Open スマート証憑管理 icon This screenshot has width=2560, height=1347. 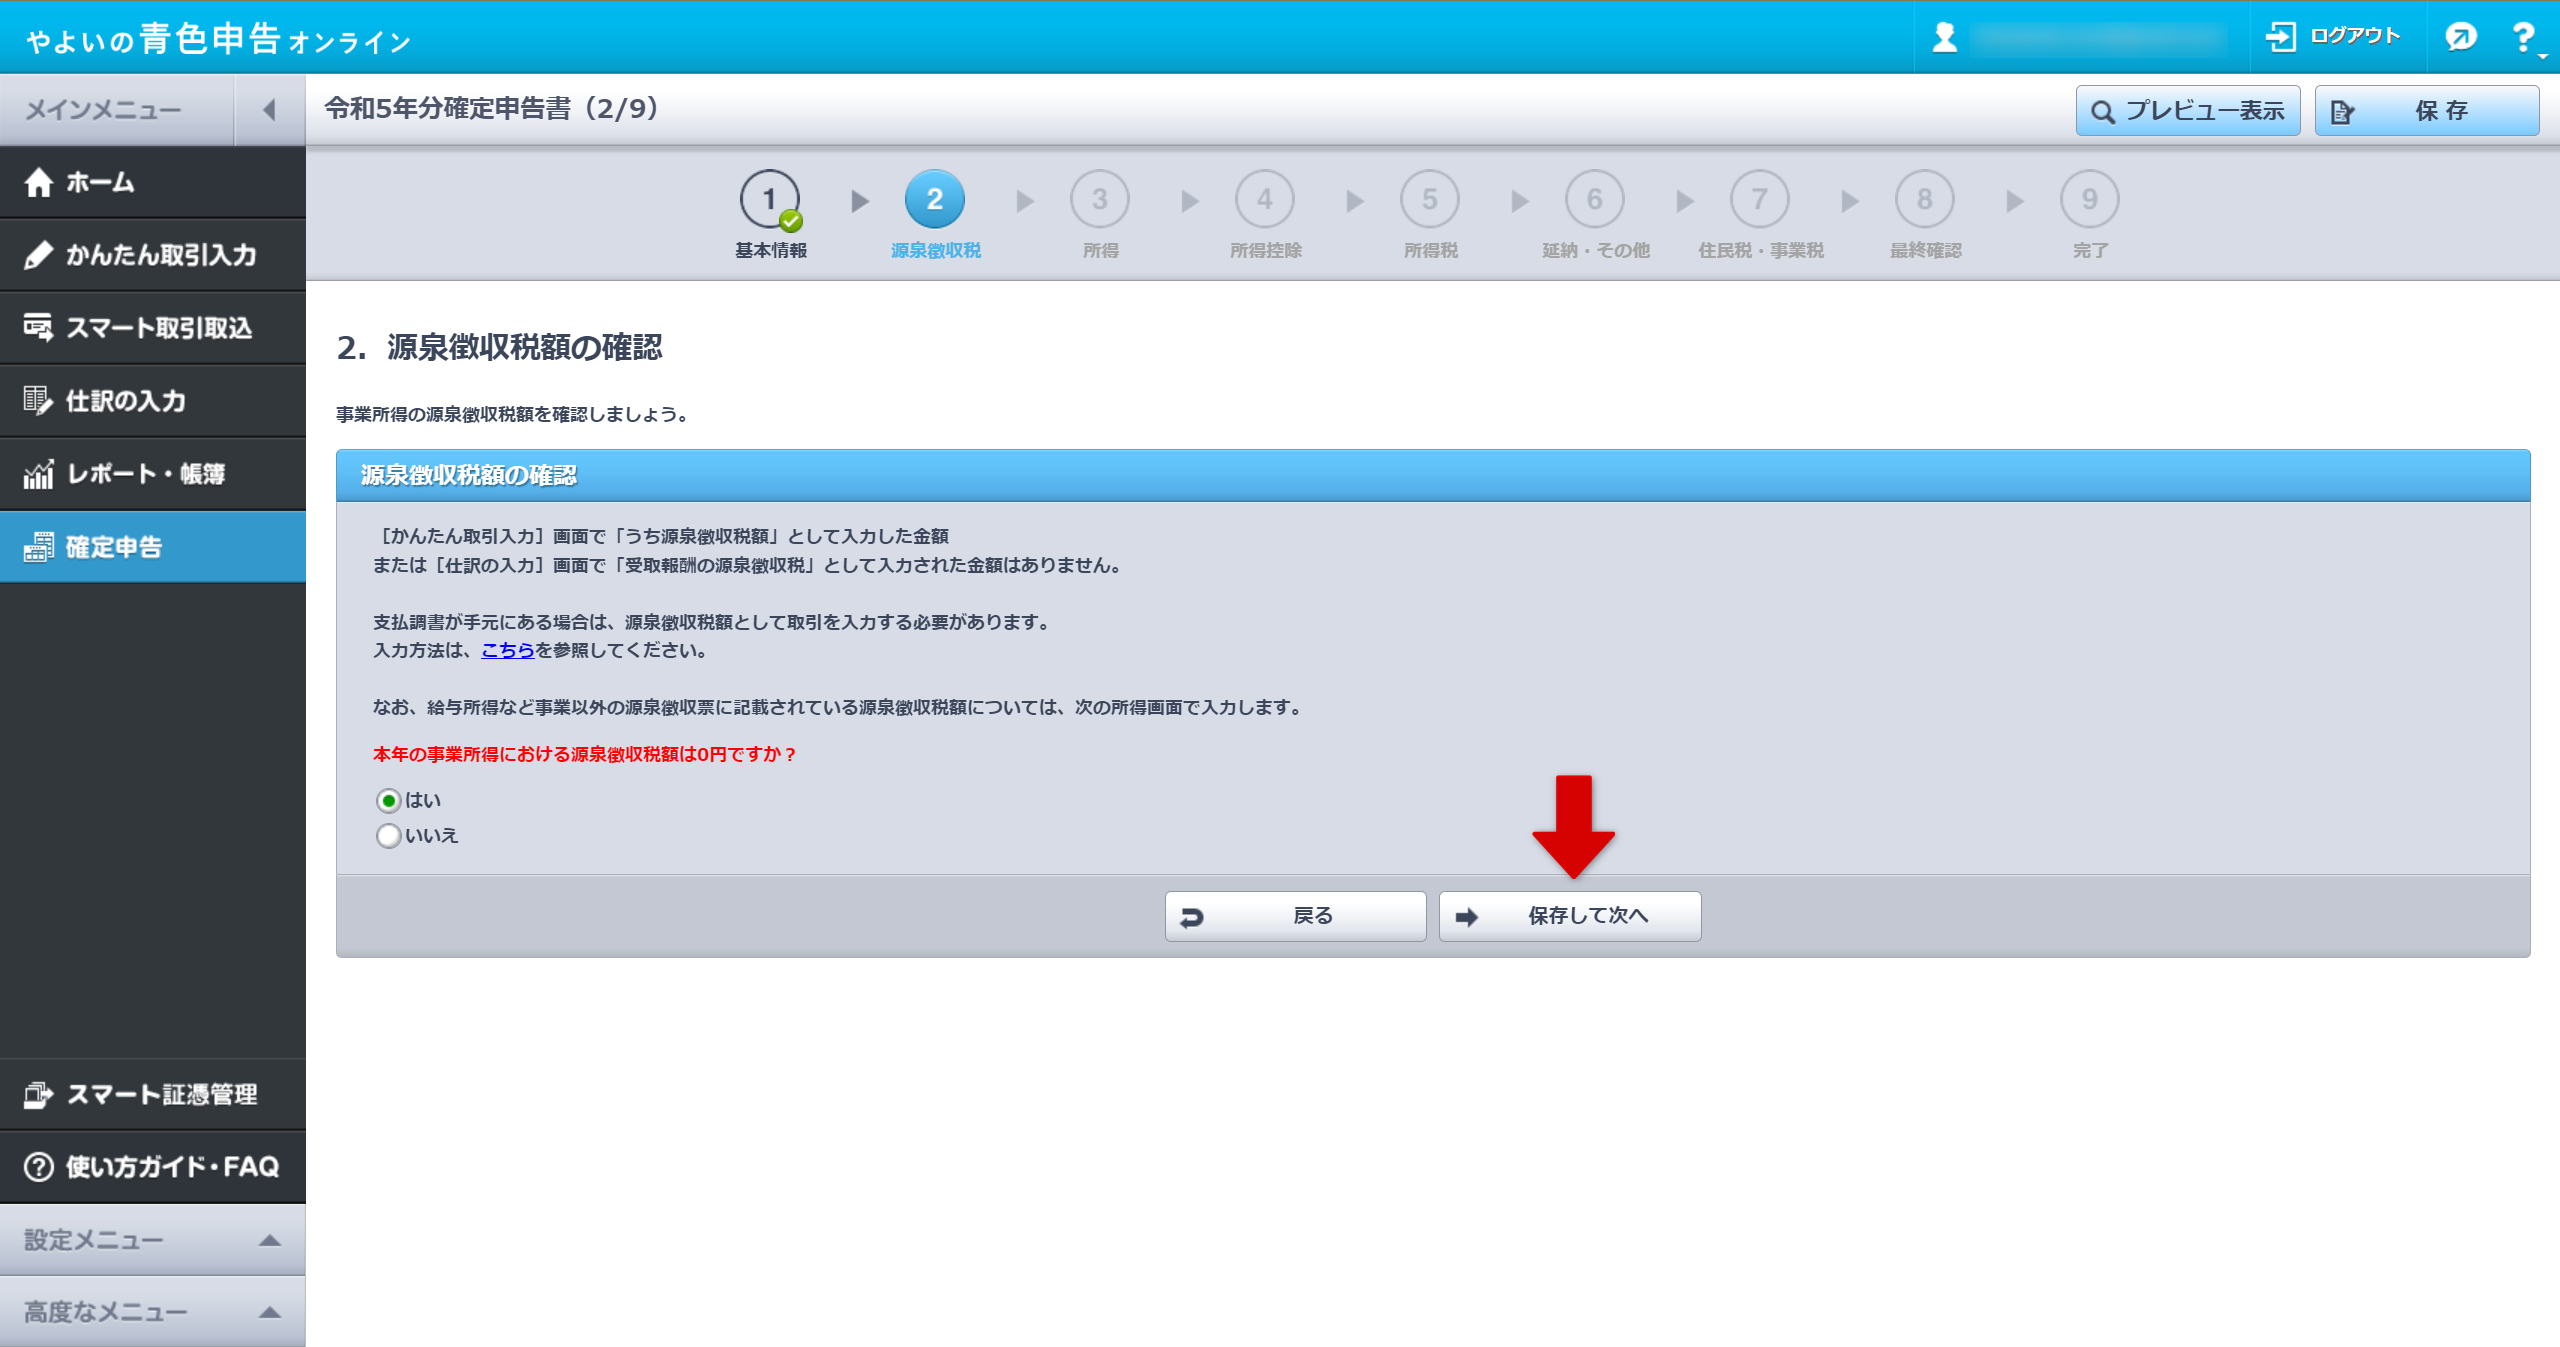point(39,1095)
